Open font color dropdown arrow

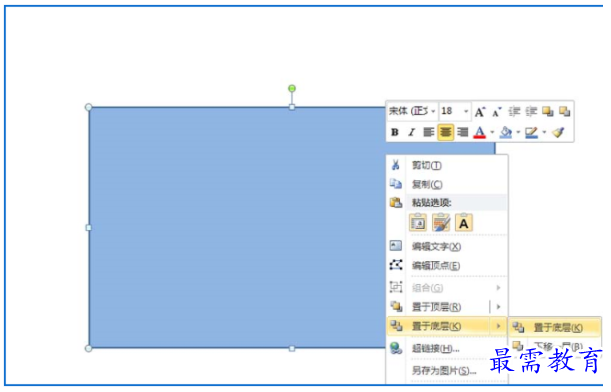point(492,132)
